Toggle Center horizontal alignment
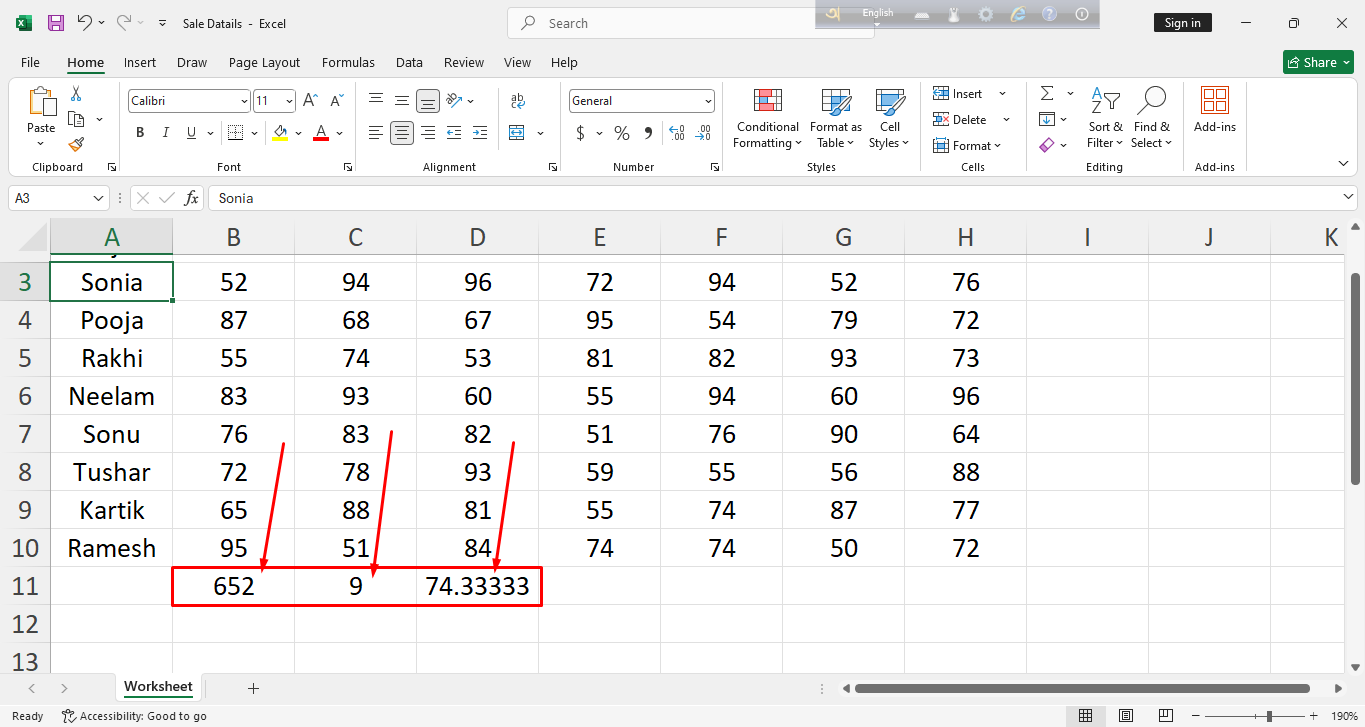The width and height of the screenshot is (1365, 727). (x=402, y=133)
